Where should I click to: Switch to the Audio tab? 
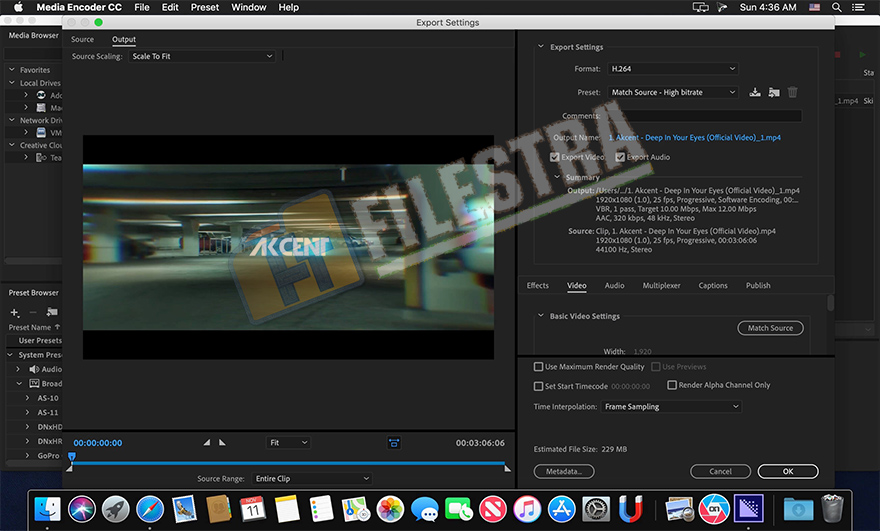click(x=615, y=285)
